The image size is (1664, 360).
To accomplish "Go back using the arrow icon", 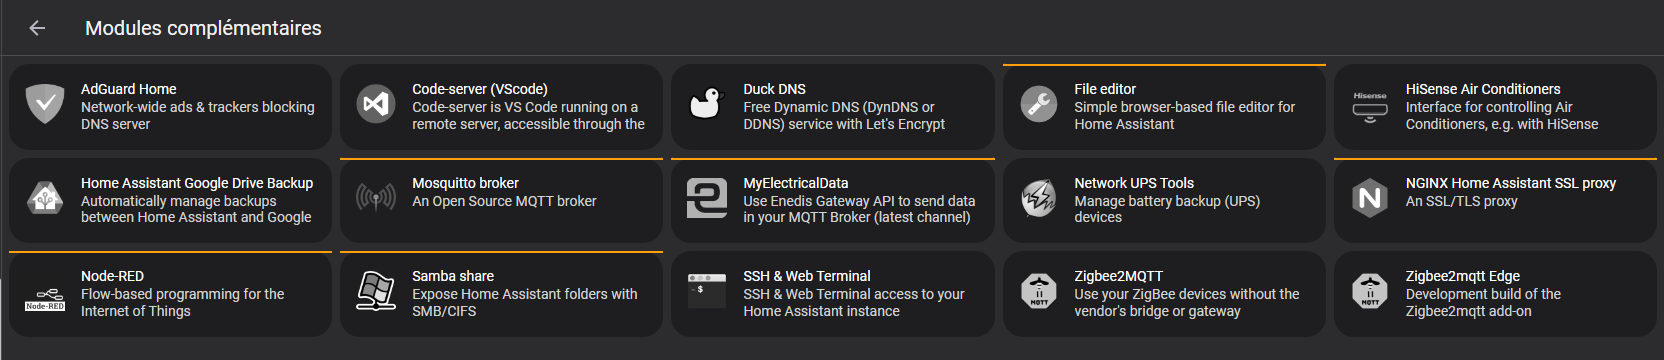I will (x=37, y=28).
